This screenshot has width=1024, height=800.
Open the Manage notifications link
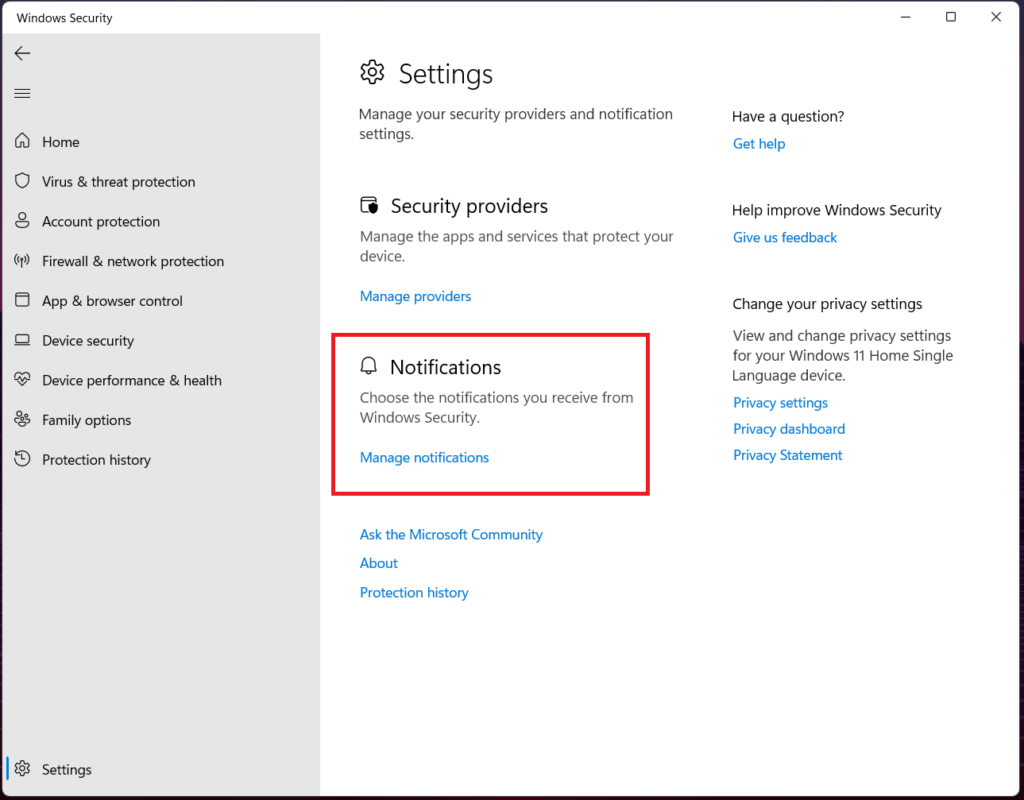[424, 457]
